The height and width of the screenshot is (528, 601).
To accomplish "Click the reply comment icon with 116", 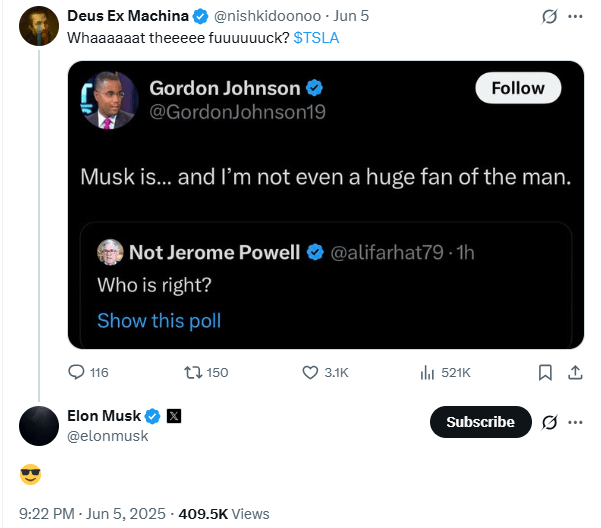I will pyautogui.click(x=77, y=373).
